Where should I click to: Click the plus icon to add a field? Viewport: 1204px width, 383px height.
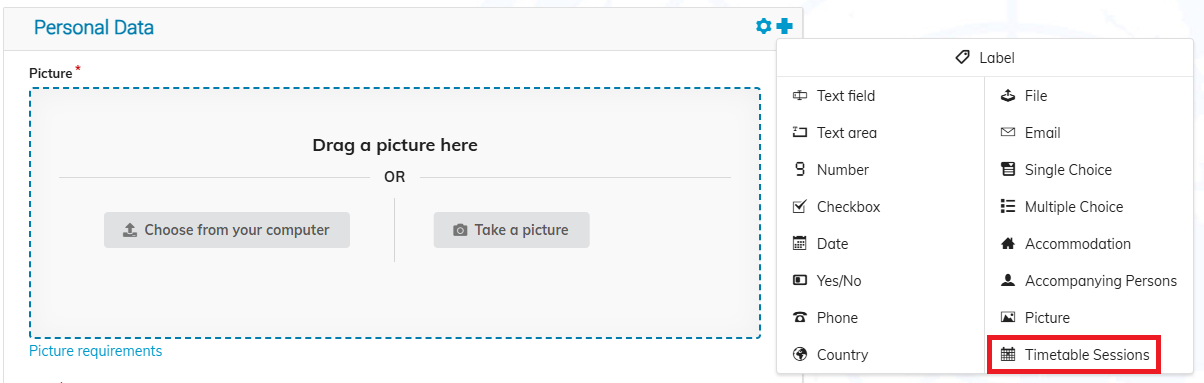pyautogui.click(x=784, y=26)
